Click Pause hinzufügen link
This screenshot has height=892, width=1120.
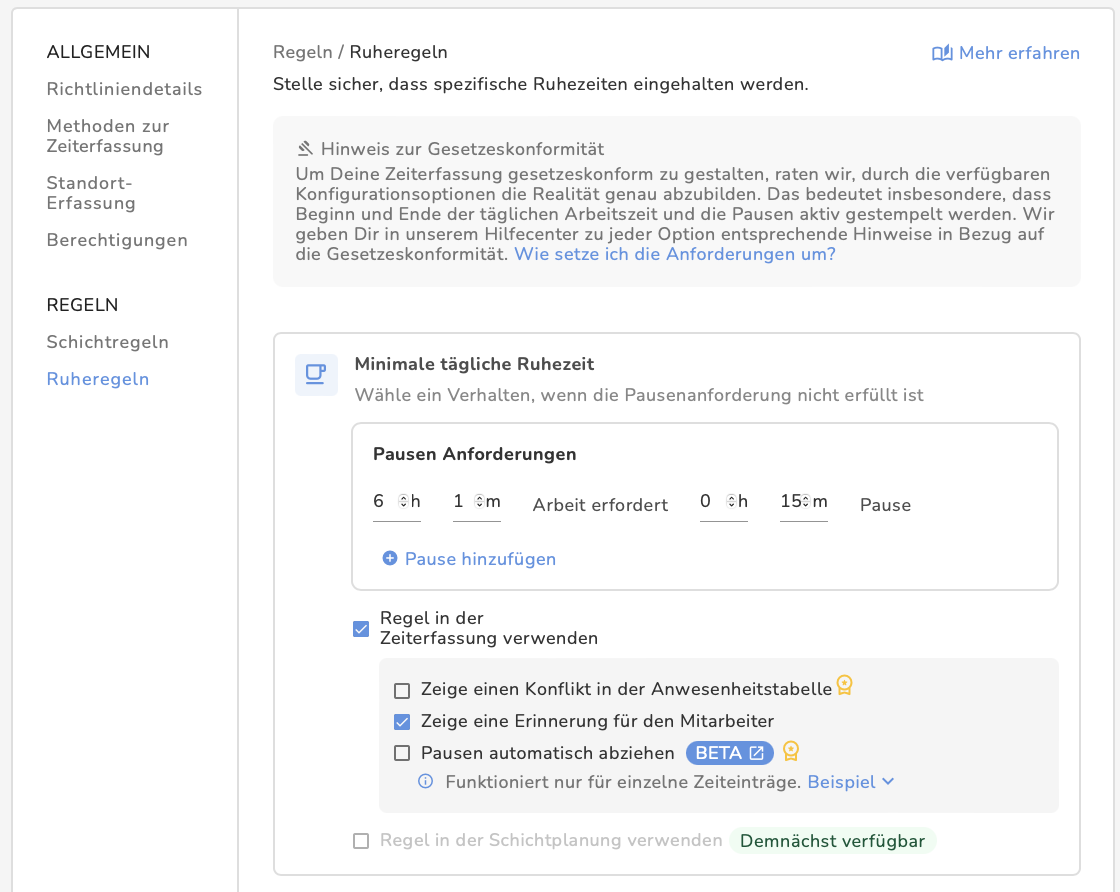(x=469, y=558)
